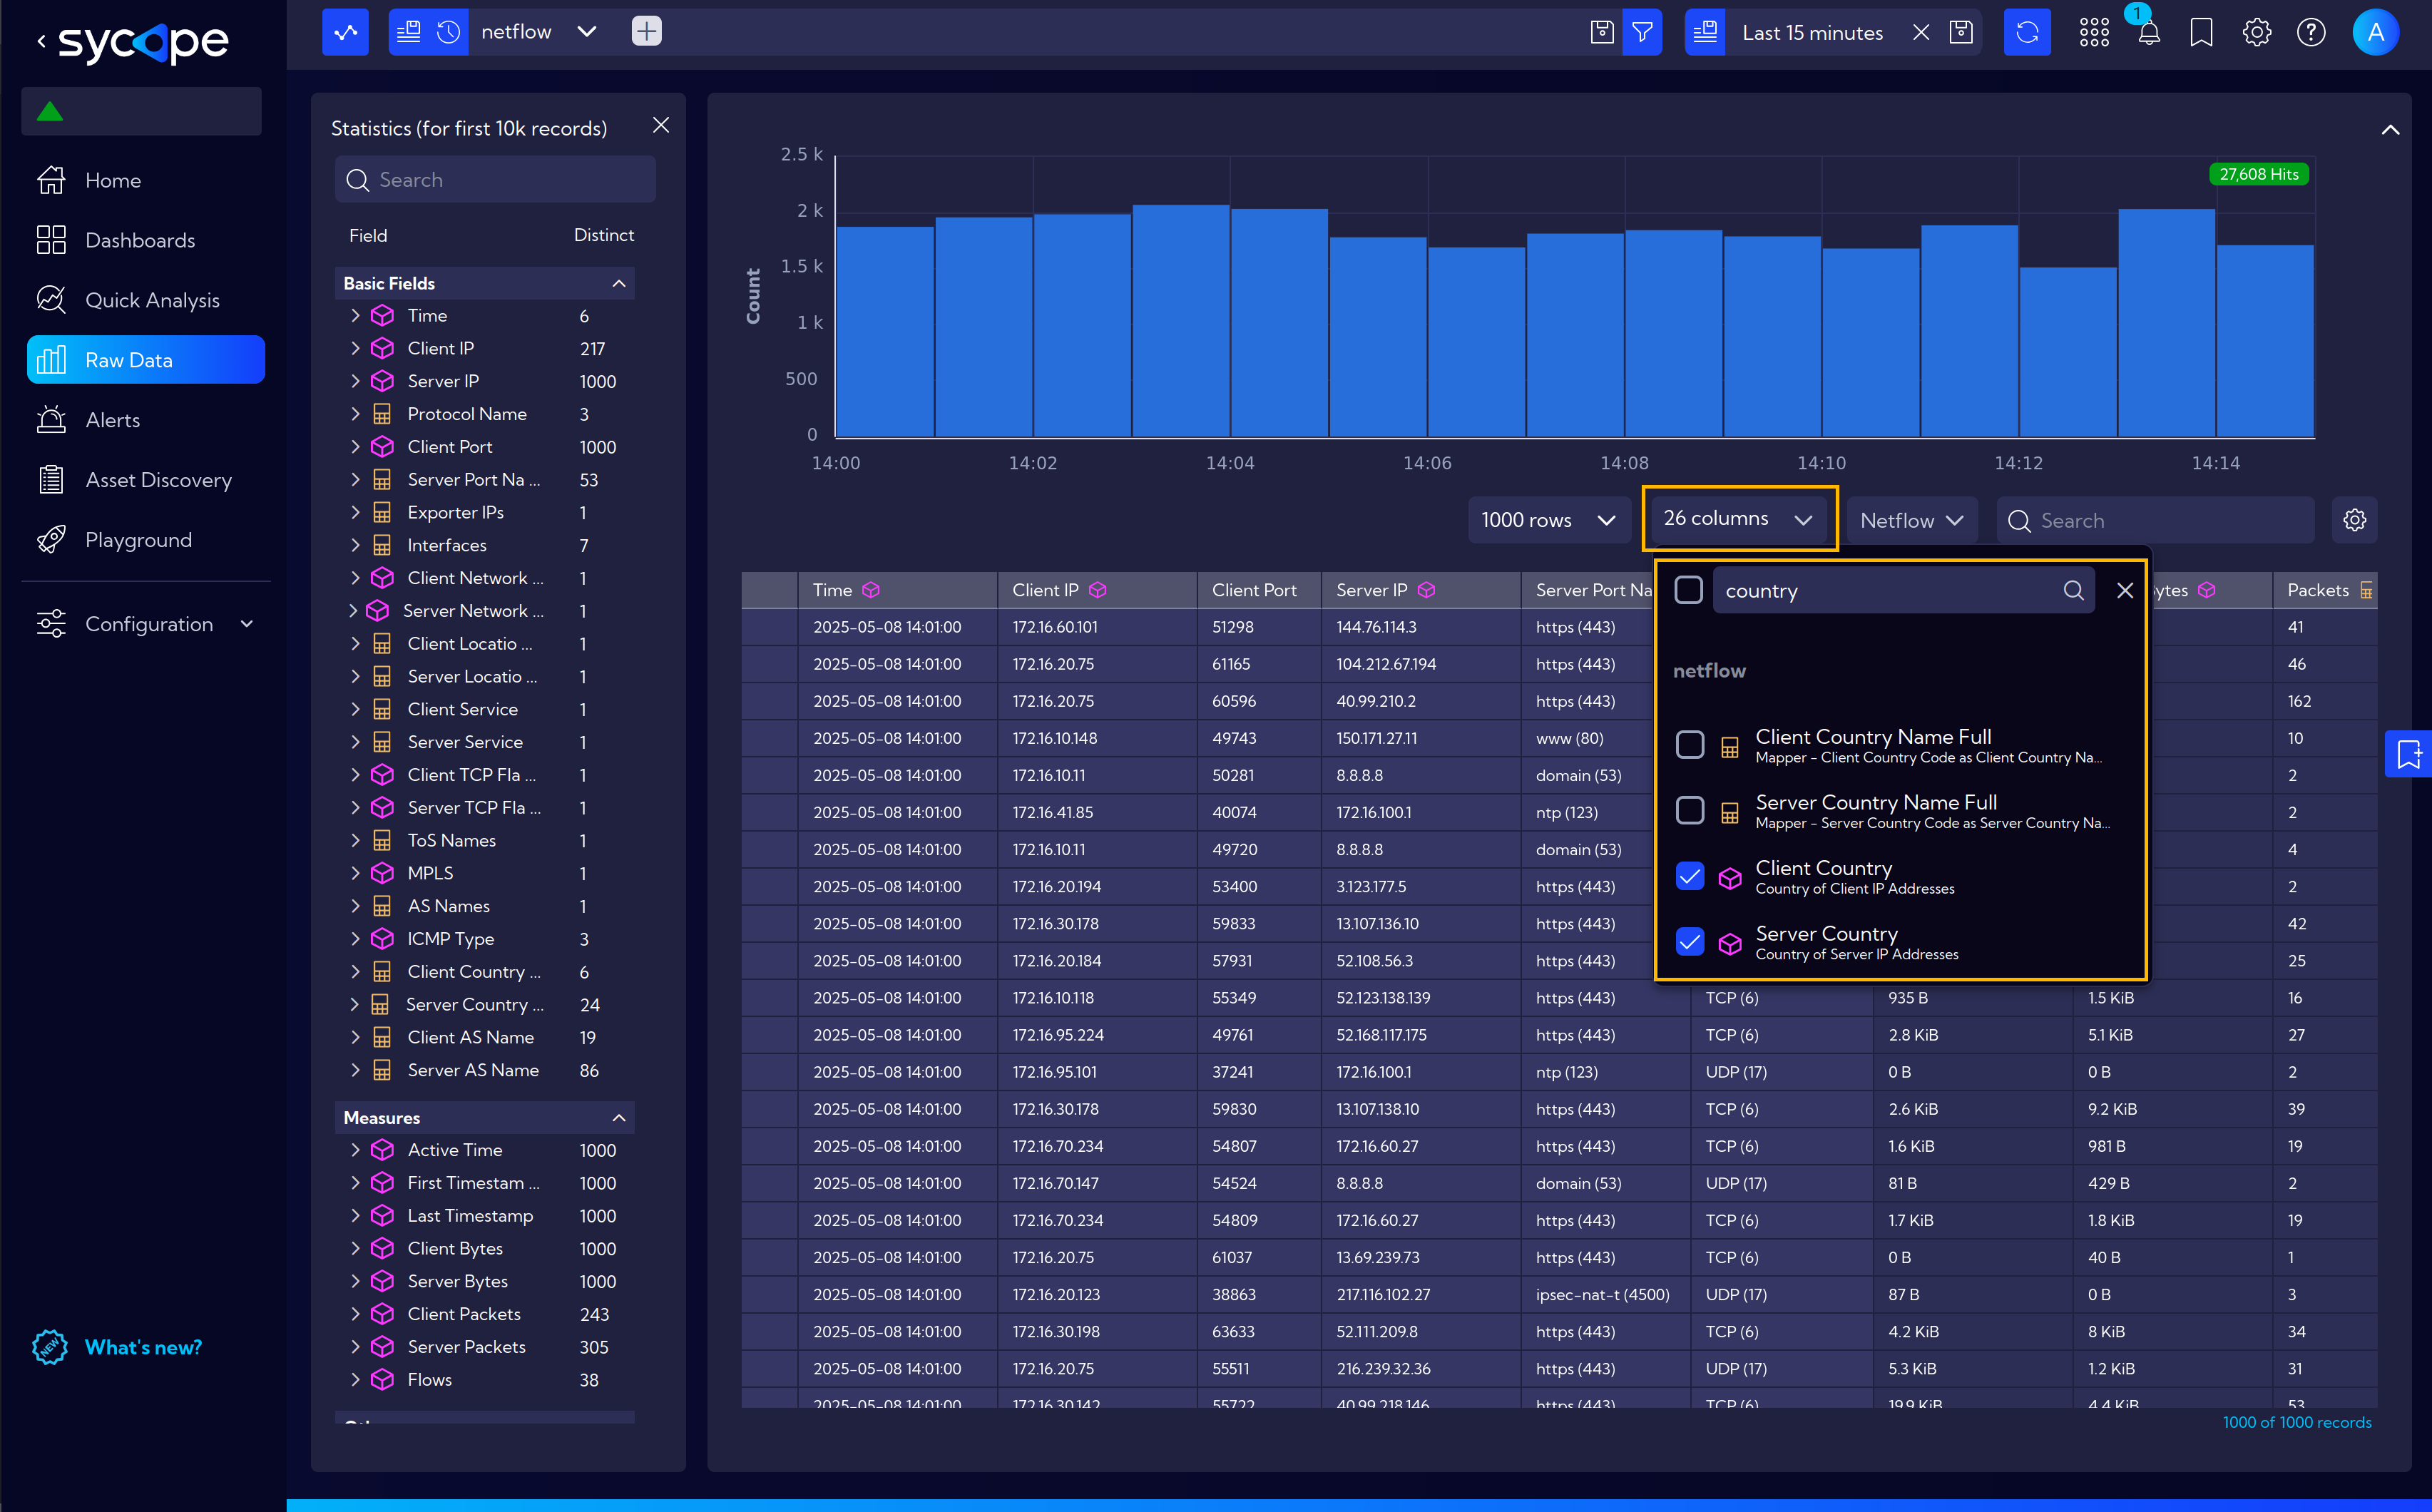Collapse sidebar with back arrow
The height and width of the screenshot is (1512, 2432).
click(x=41, y=41)
